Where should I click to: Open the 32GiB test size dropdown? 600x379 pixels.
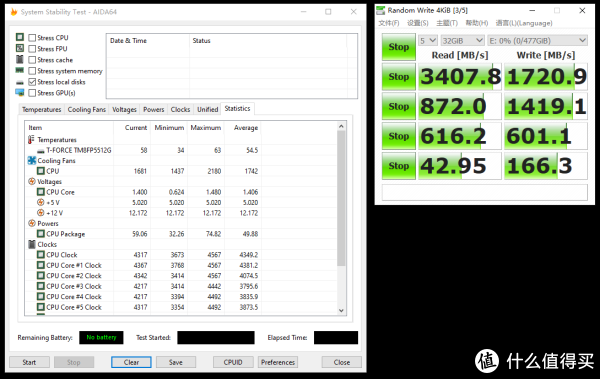pyautogui.click(x=462, y=41)
